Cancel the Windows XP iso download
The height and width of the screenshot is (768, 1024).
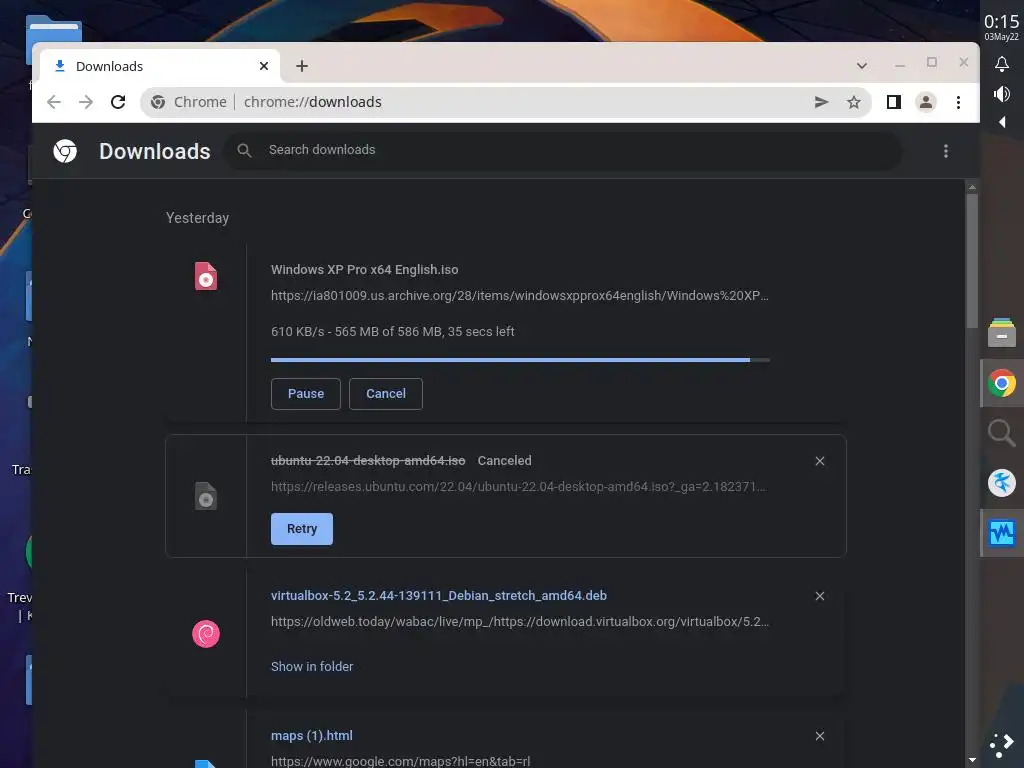(x=385, y=394)
